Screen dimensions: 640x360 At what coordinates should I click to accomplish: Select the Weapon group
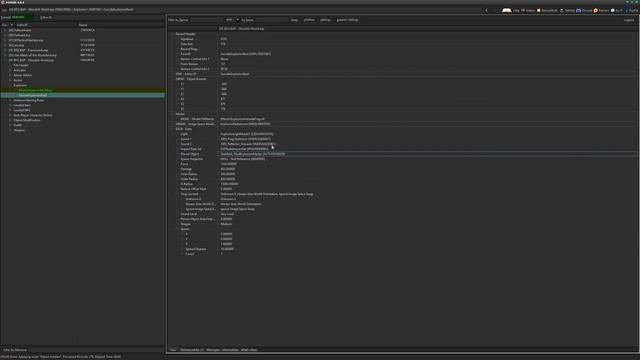pos(19,130)
